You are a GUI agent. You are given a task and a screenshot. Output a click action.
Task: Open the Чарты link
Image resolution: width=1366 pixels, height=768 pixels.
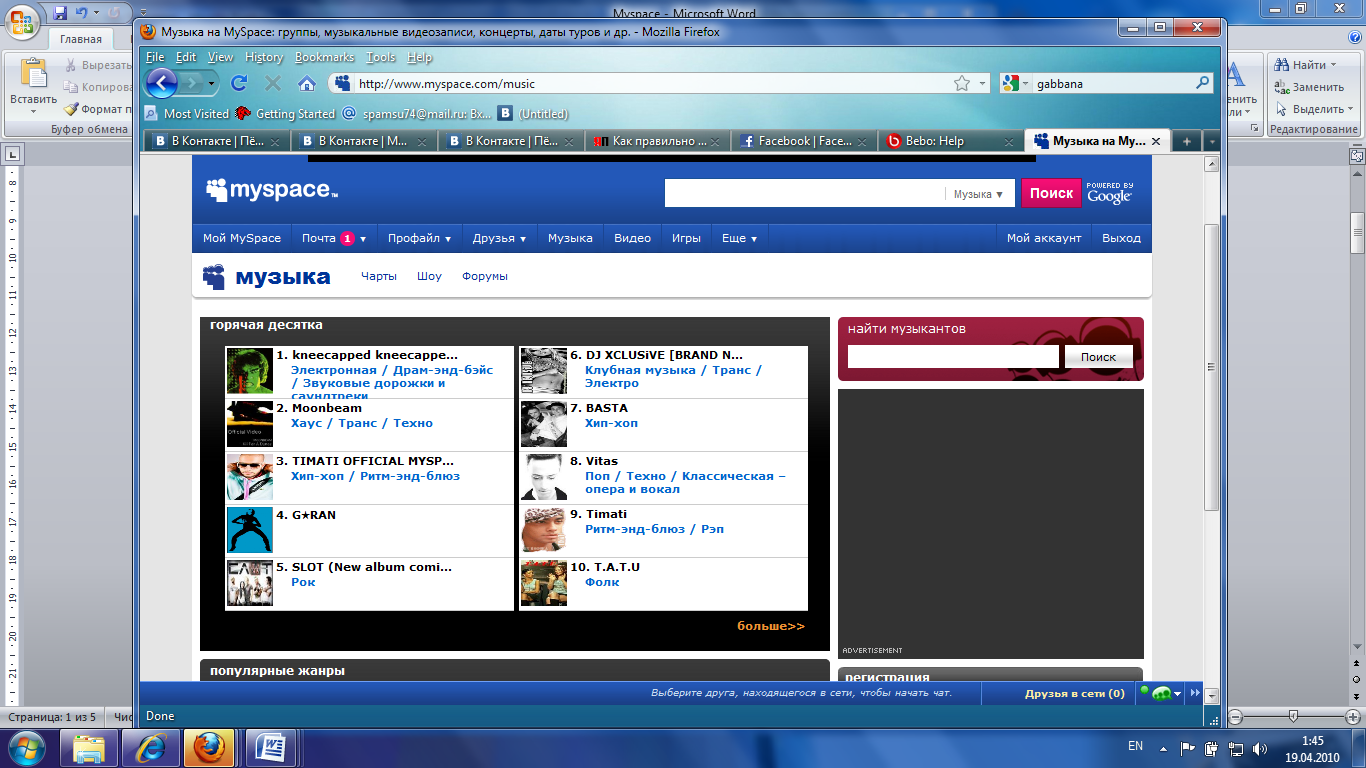click(379, 276)
